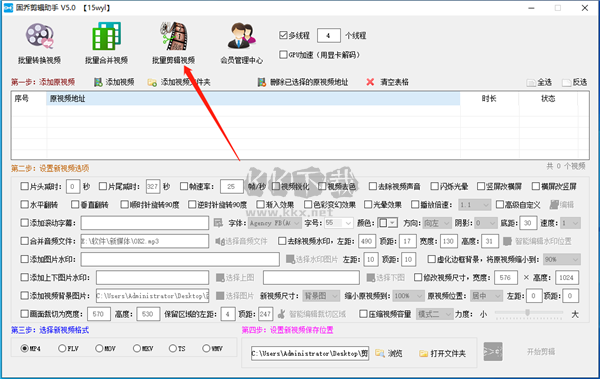Click the 选择音频文件 icon
Image resolution: width=600 pixels, height=379 pixels.
[219, 241]
